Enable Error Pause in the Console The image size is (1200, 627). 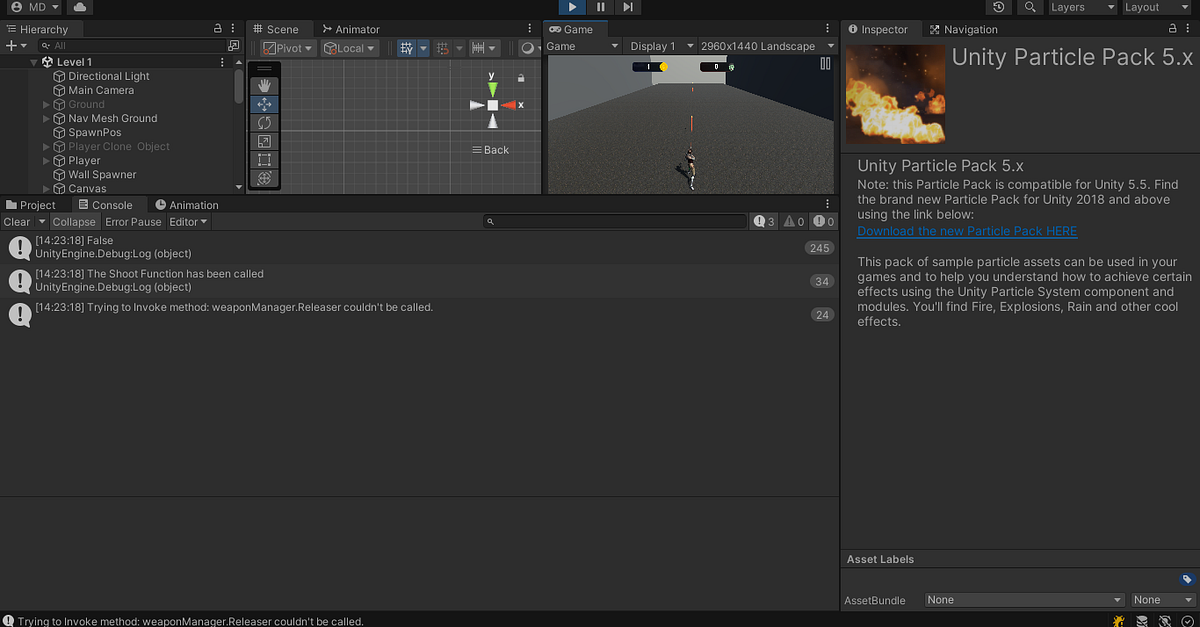point(133,221)
